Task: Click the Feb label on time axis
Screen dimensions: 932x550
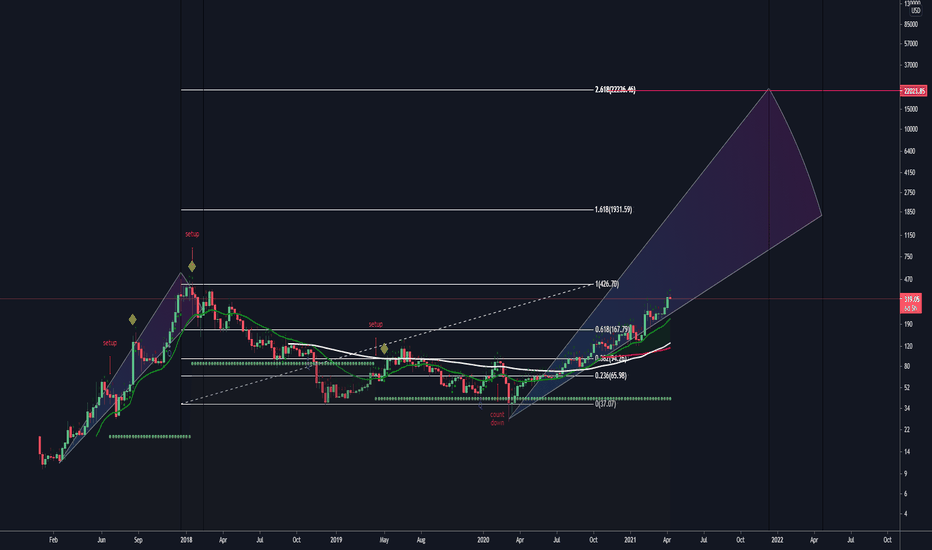Action: click(x=53, y=540)
